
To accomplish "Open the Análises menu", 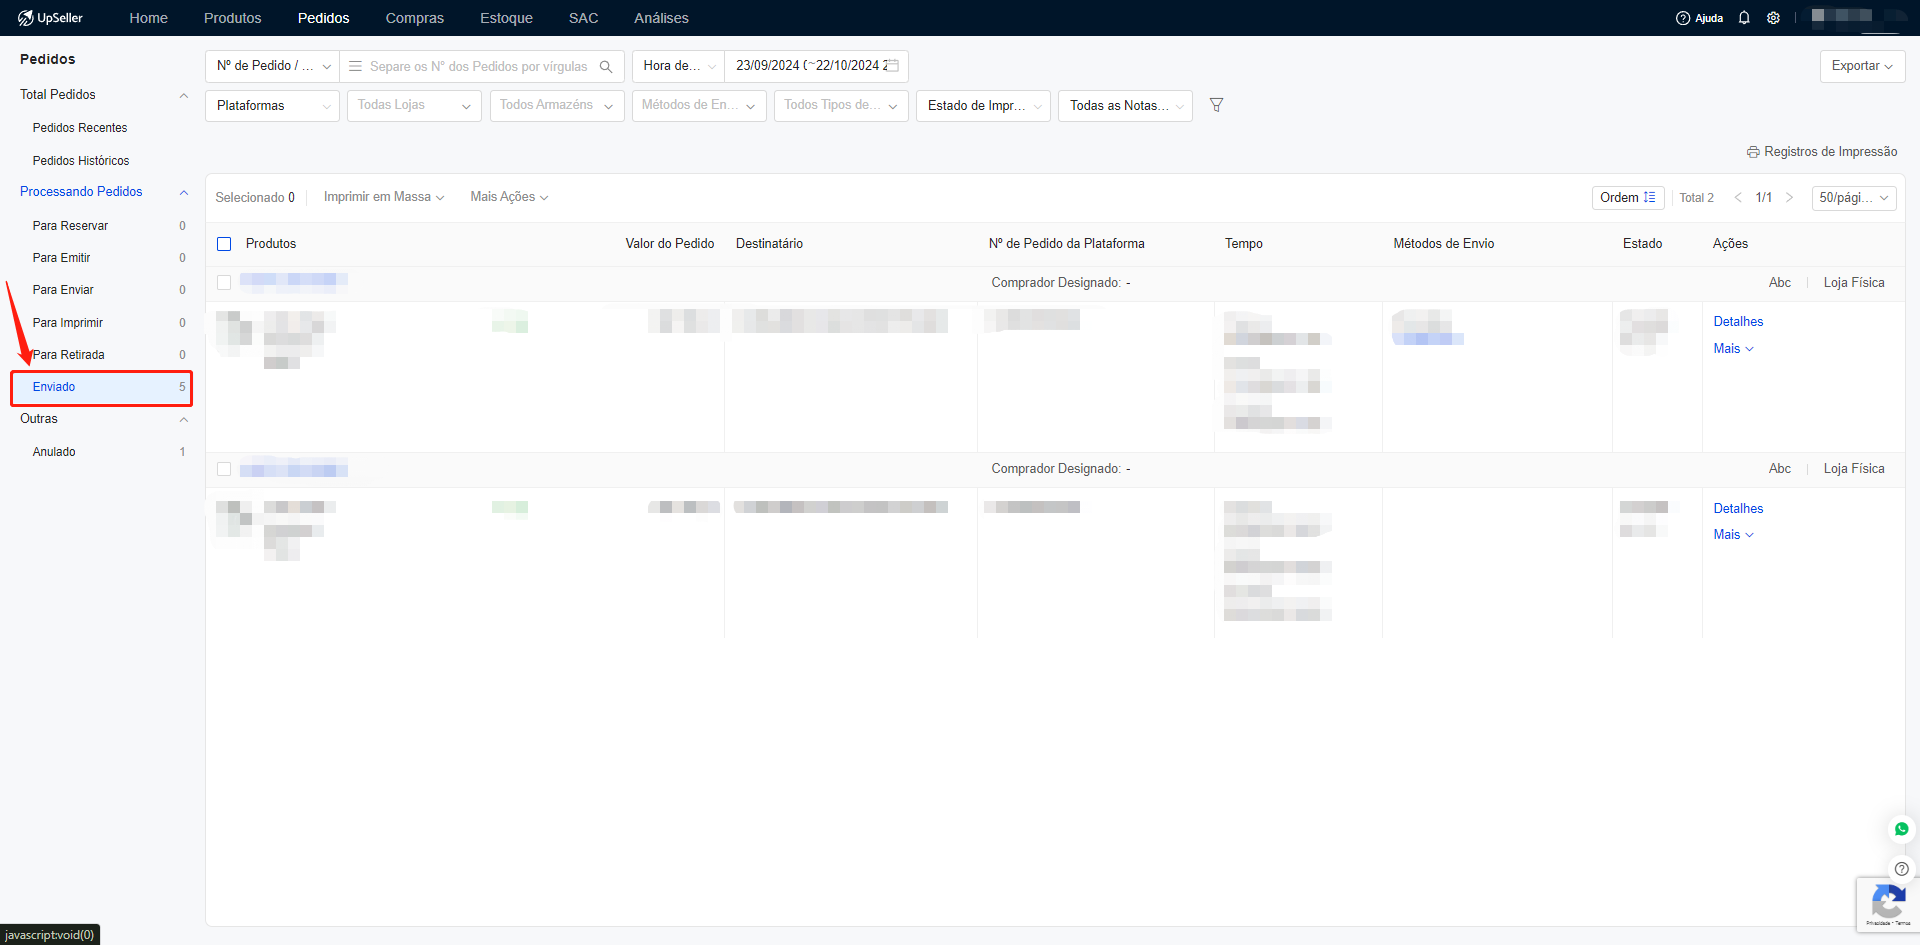I will coord(661,18).
